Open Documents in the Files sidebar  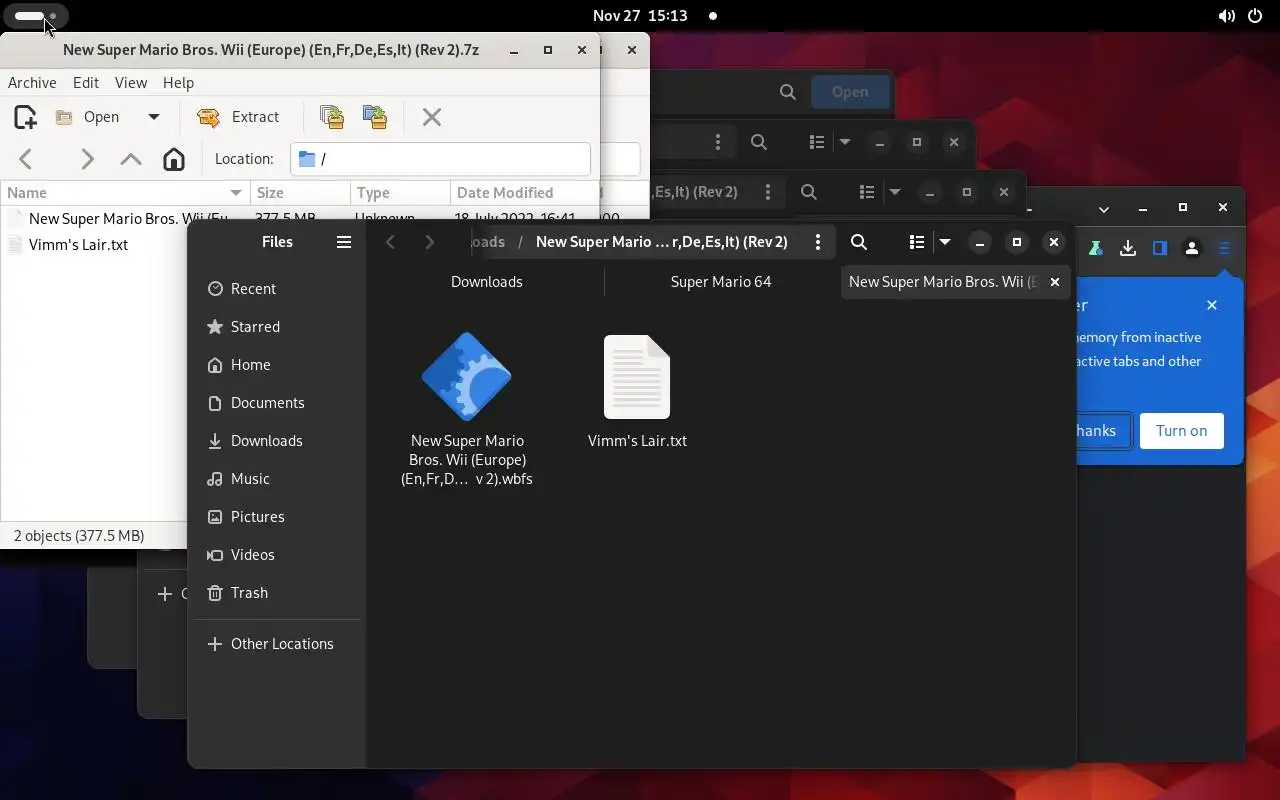[x=277, y=403]
